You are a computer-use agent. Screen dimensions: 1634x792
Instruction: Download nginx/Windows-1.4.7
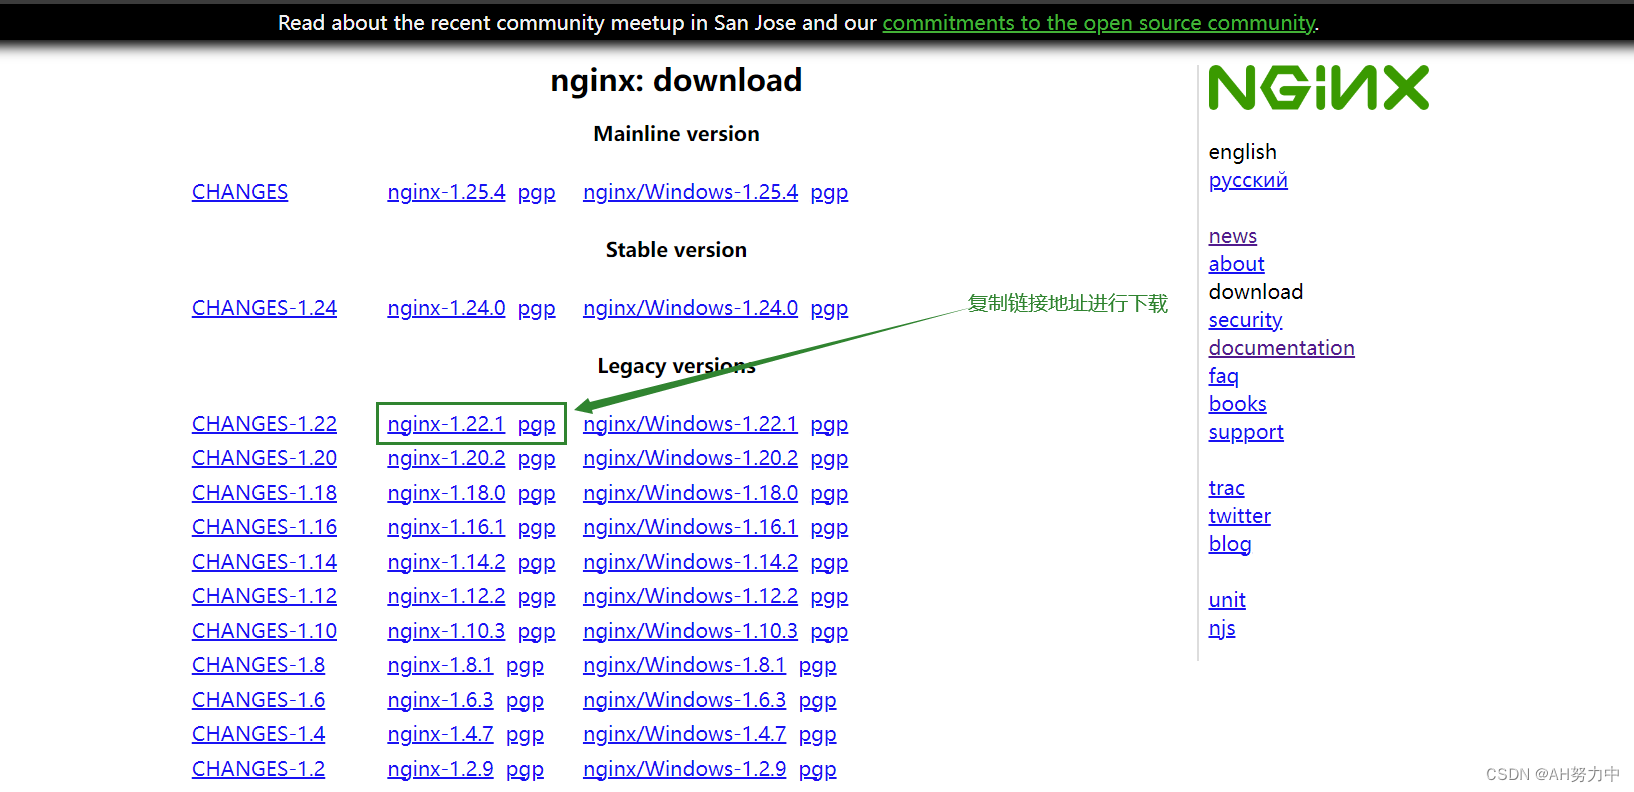pyautogui.click(x=684, y=734)
